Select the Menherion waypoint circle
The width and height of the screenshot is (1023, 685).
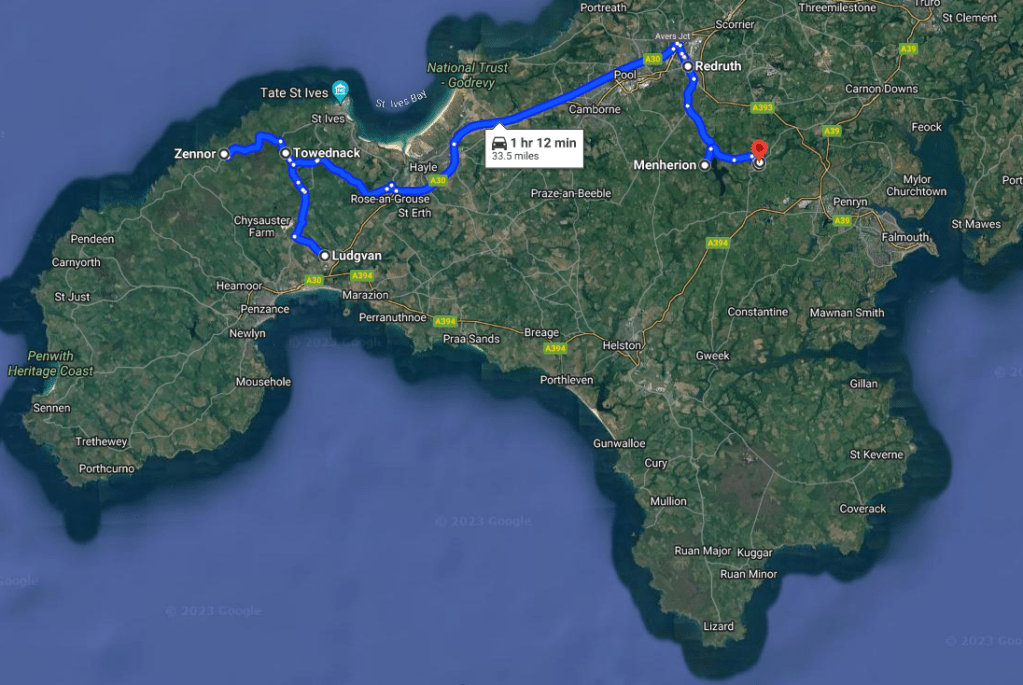click(705, 166)
